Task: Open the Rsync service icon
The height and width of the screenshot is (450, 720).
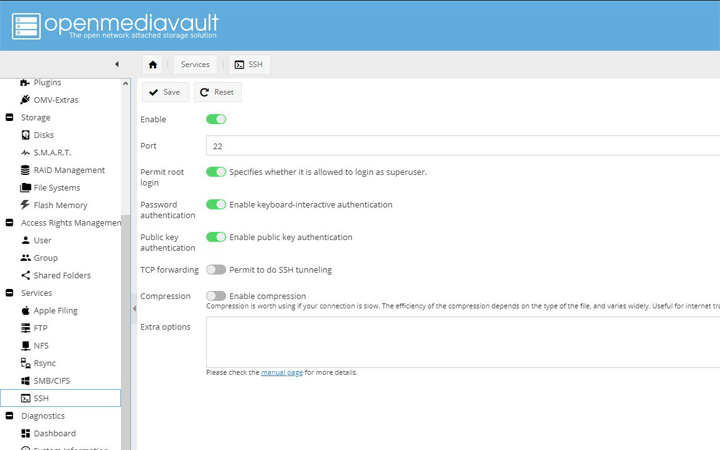Action: pyautogui.click(x=26, y=363)
